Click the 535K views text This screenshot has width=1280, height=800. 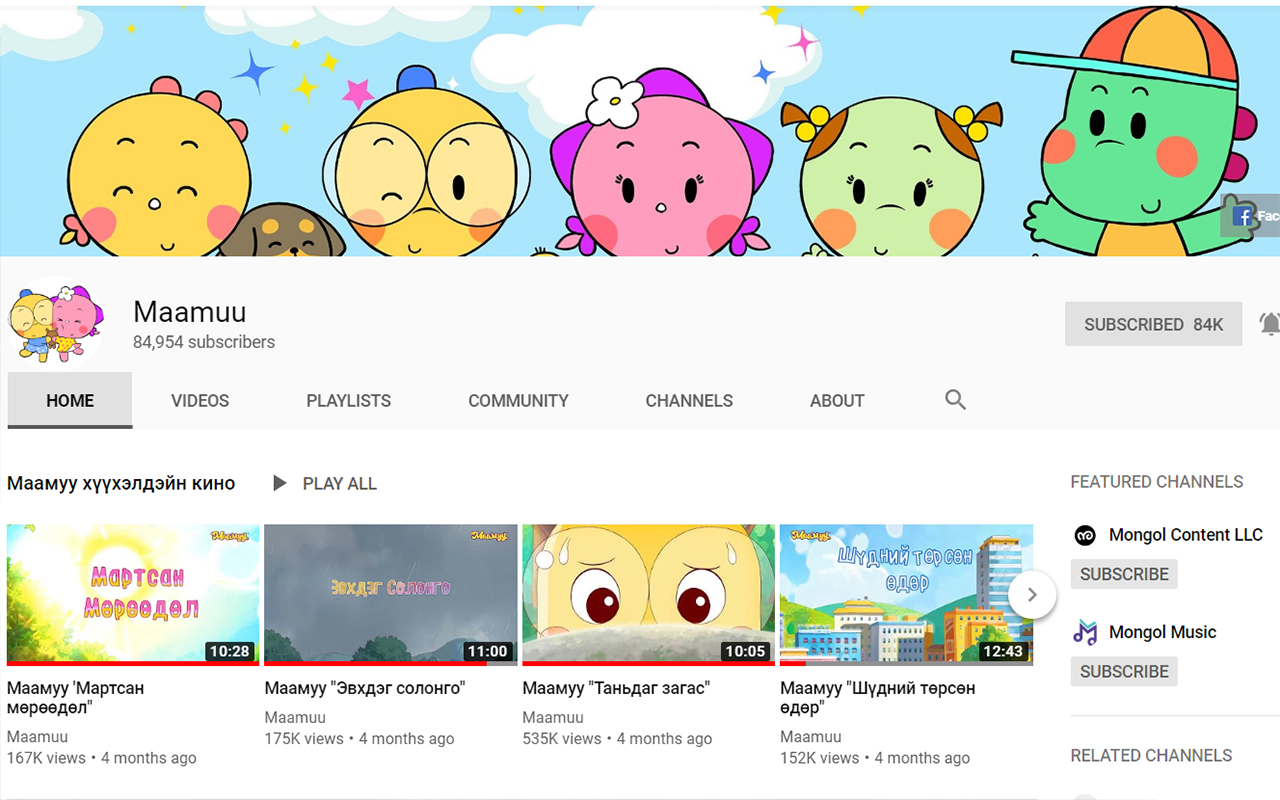(562, 739)
